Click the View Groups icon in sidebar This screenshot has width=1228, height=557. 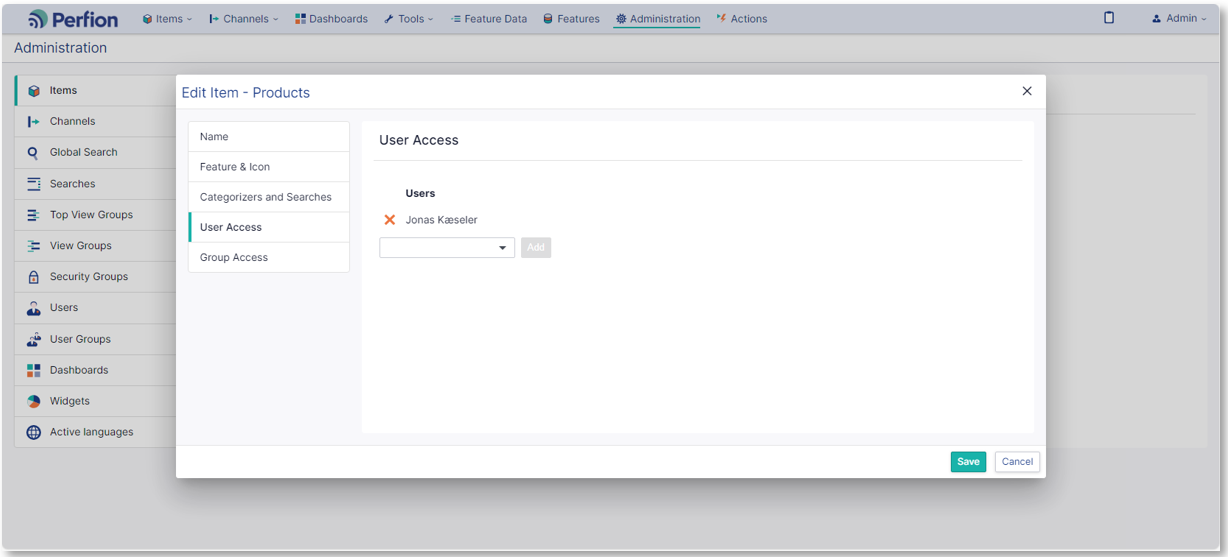pos(34,246)
